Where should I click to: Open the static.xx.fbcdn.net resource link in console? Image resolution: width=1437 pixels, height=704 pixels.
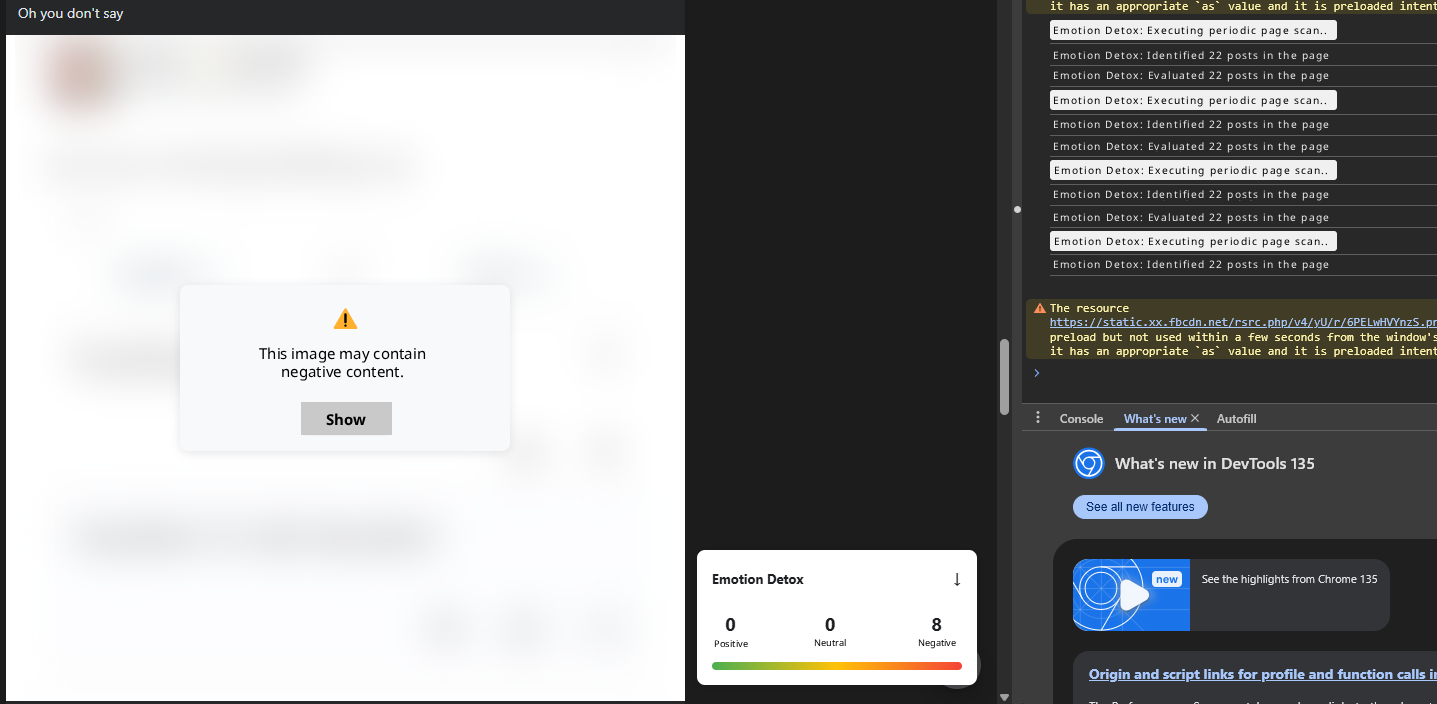(1243, 323)
